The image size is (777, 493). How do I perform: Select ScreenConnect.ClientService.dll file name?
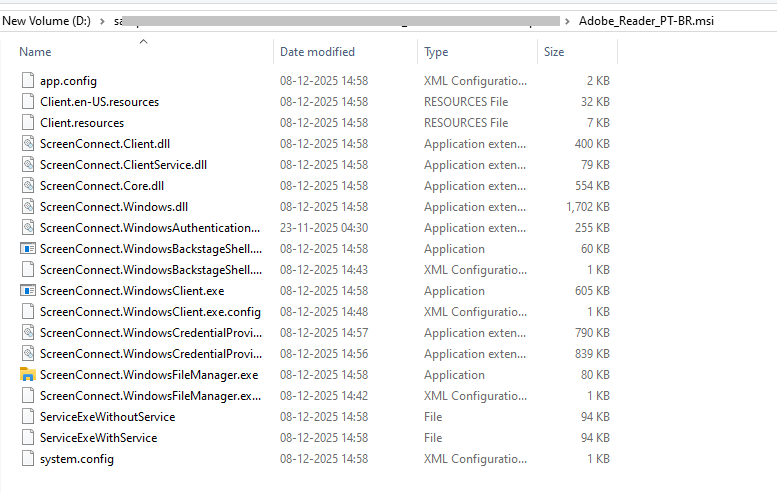click(123, 164)
